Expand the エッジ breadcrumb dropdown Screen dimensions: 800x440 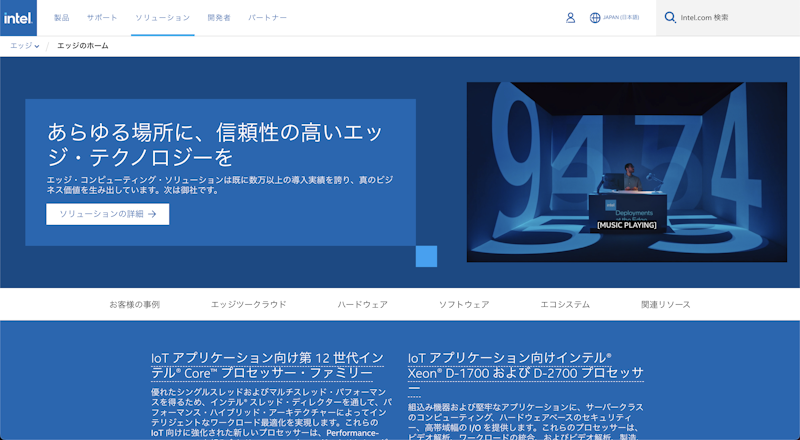(24, 46)
